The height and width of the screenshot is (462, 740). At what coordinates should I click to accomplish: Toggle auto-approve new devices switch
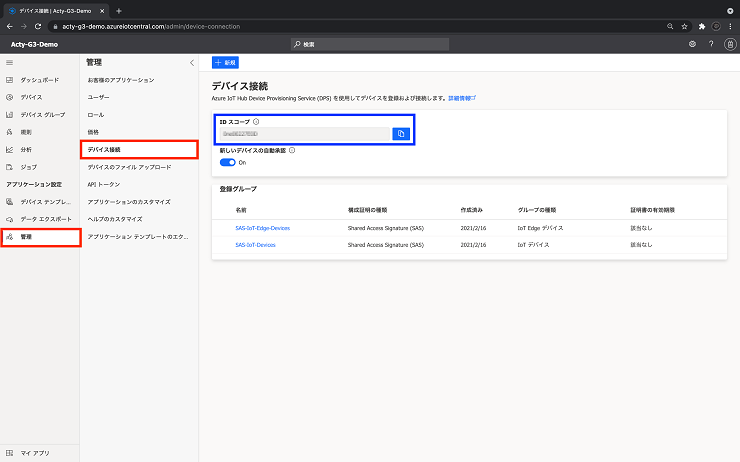pos(227,162)
